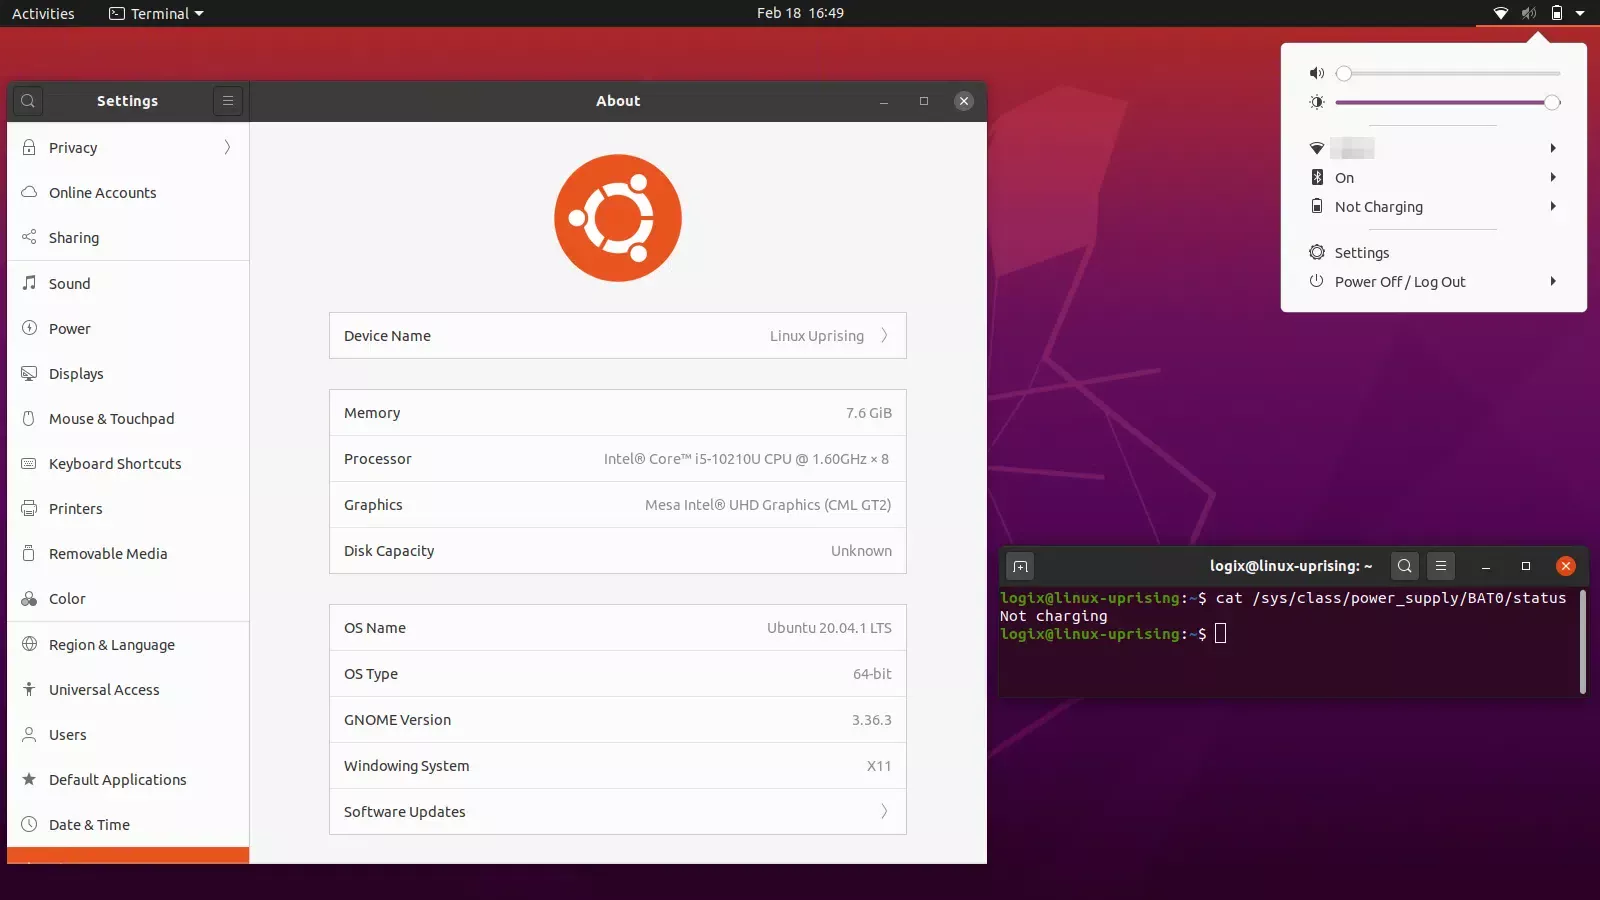Viewport: 1600px width, 900px height.
Task: Click the Settings search magnifier icon
Action: 28,101
